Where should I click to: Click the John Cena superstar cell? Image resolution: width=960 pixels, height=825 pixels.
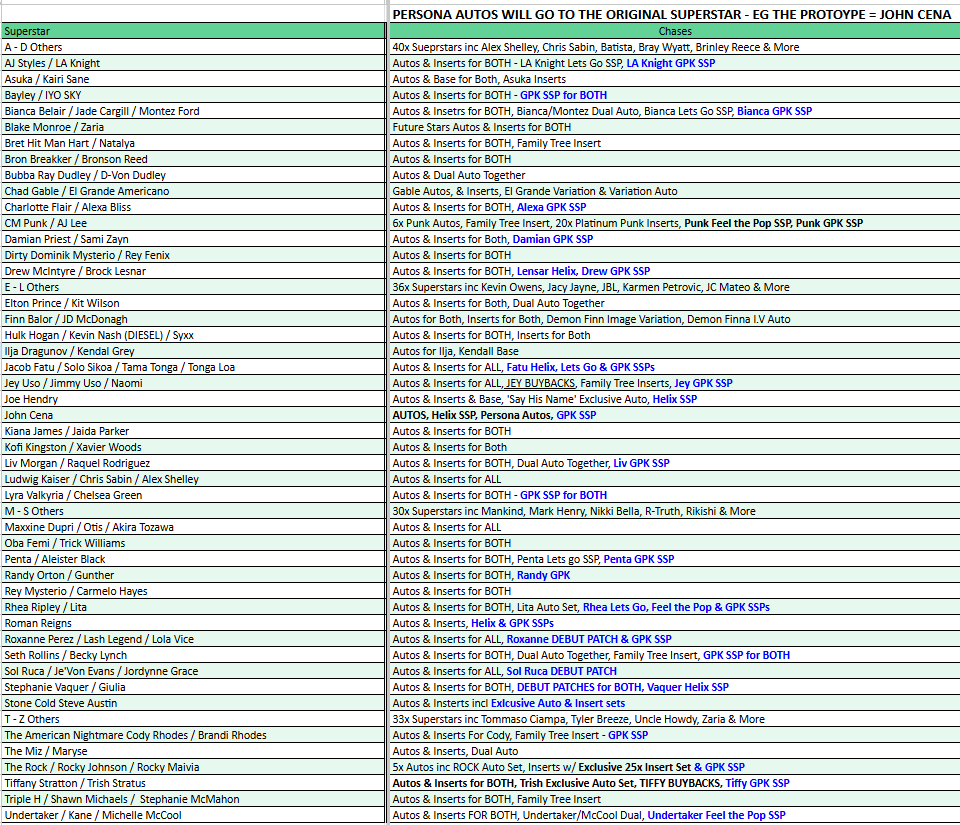click(x=193, y=415)
